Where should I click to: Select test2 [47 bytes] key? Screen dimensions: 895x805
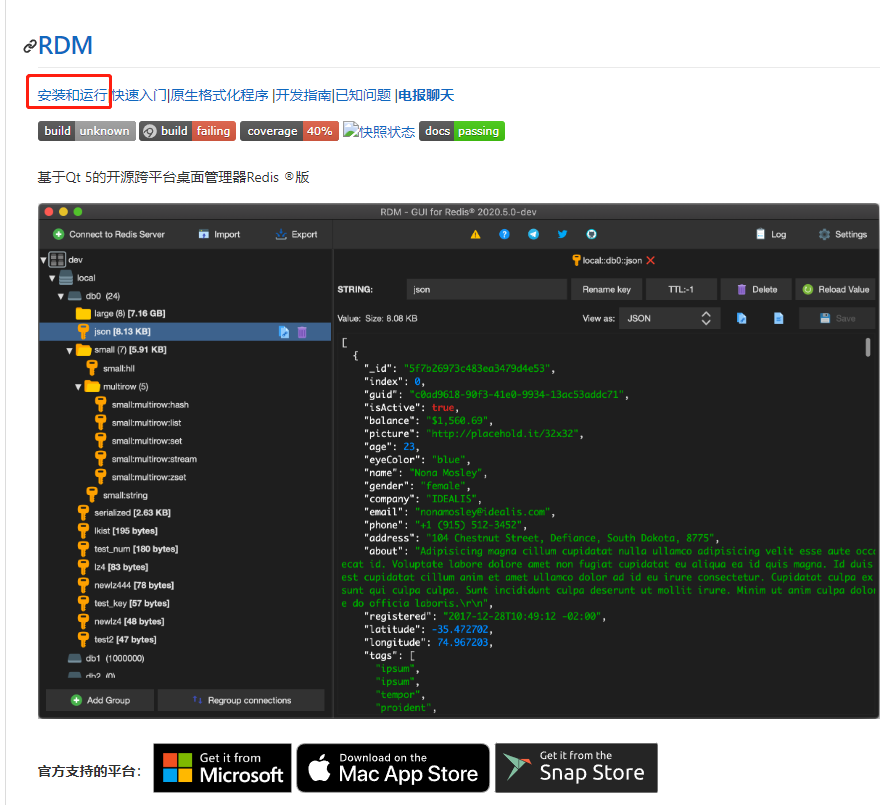pyautogui.click(x=117, y=639)
